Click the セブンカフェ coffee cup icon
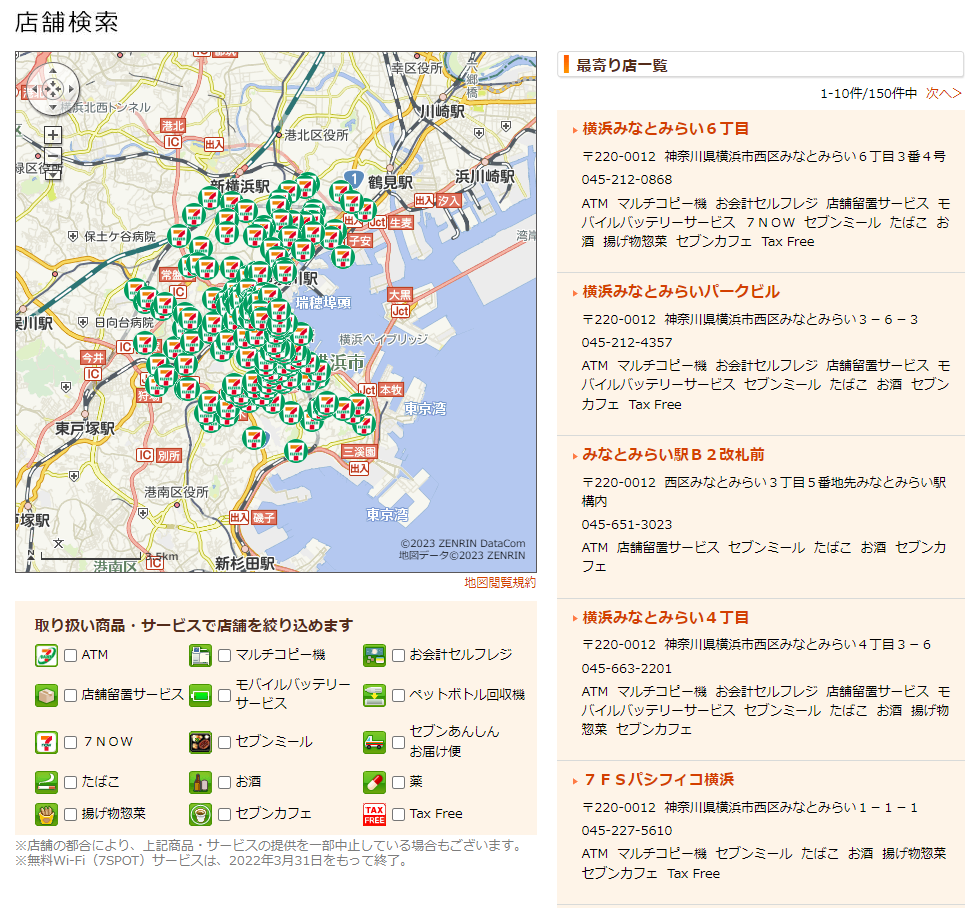The height and width of the screenshot is (908, 971). [x=200, y=814]
